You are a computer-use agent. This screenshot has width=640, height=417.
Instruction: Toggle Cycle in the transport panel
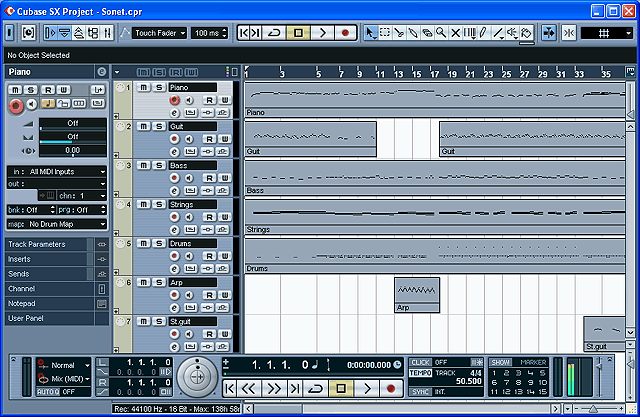[x=316, y=388]
